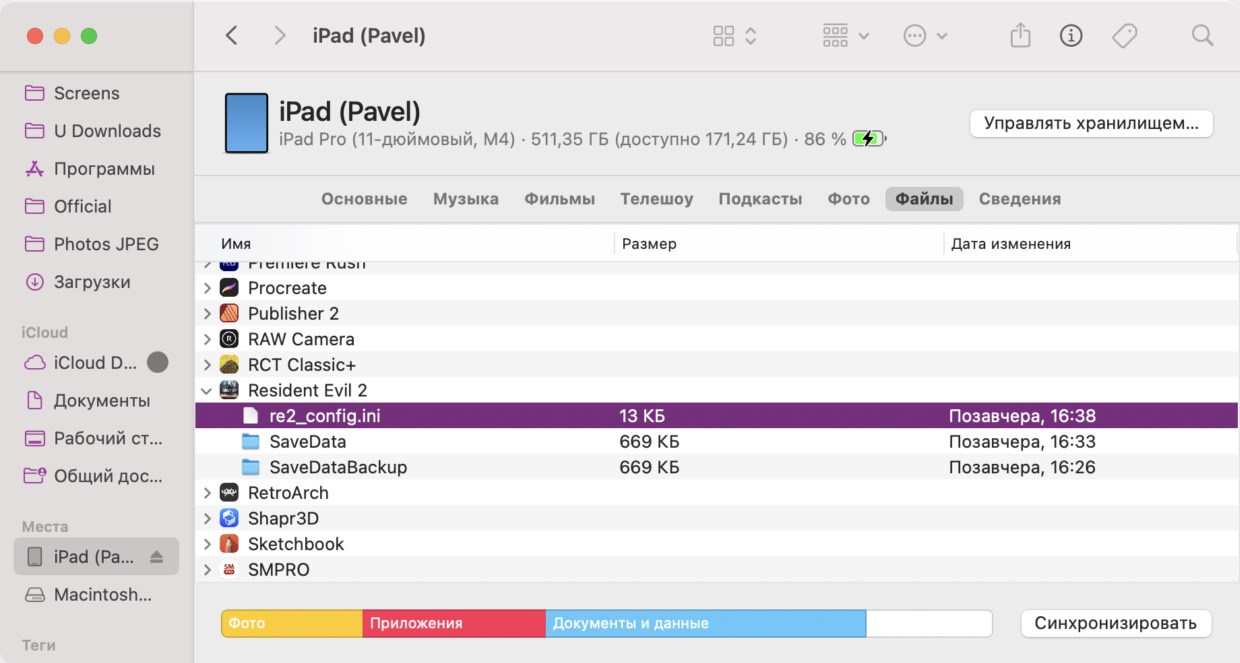Click blue Документы и данные segment

tap(706, 623)
